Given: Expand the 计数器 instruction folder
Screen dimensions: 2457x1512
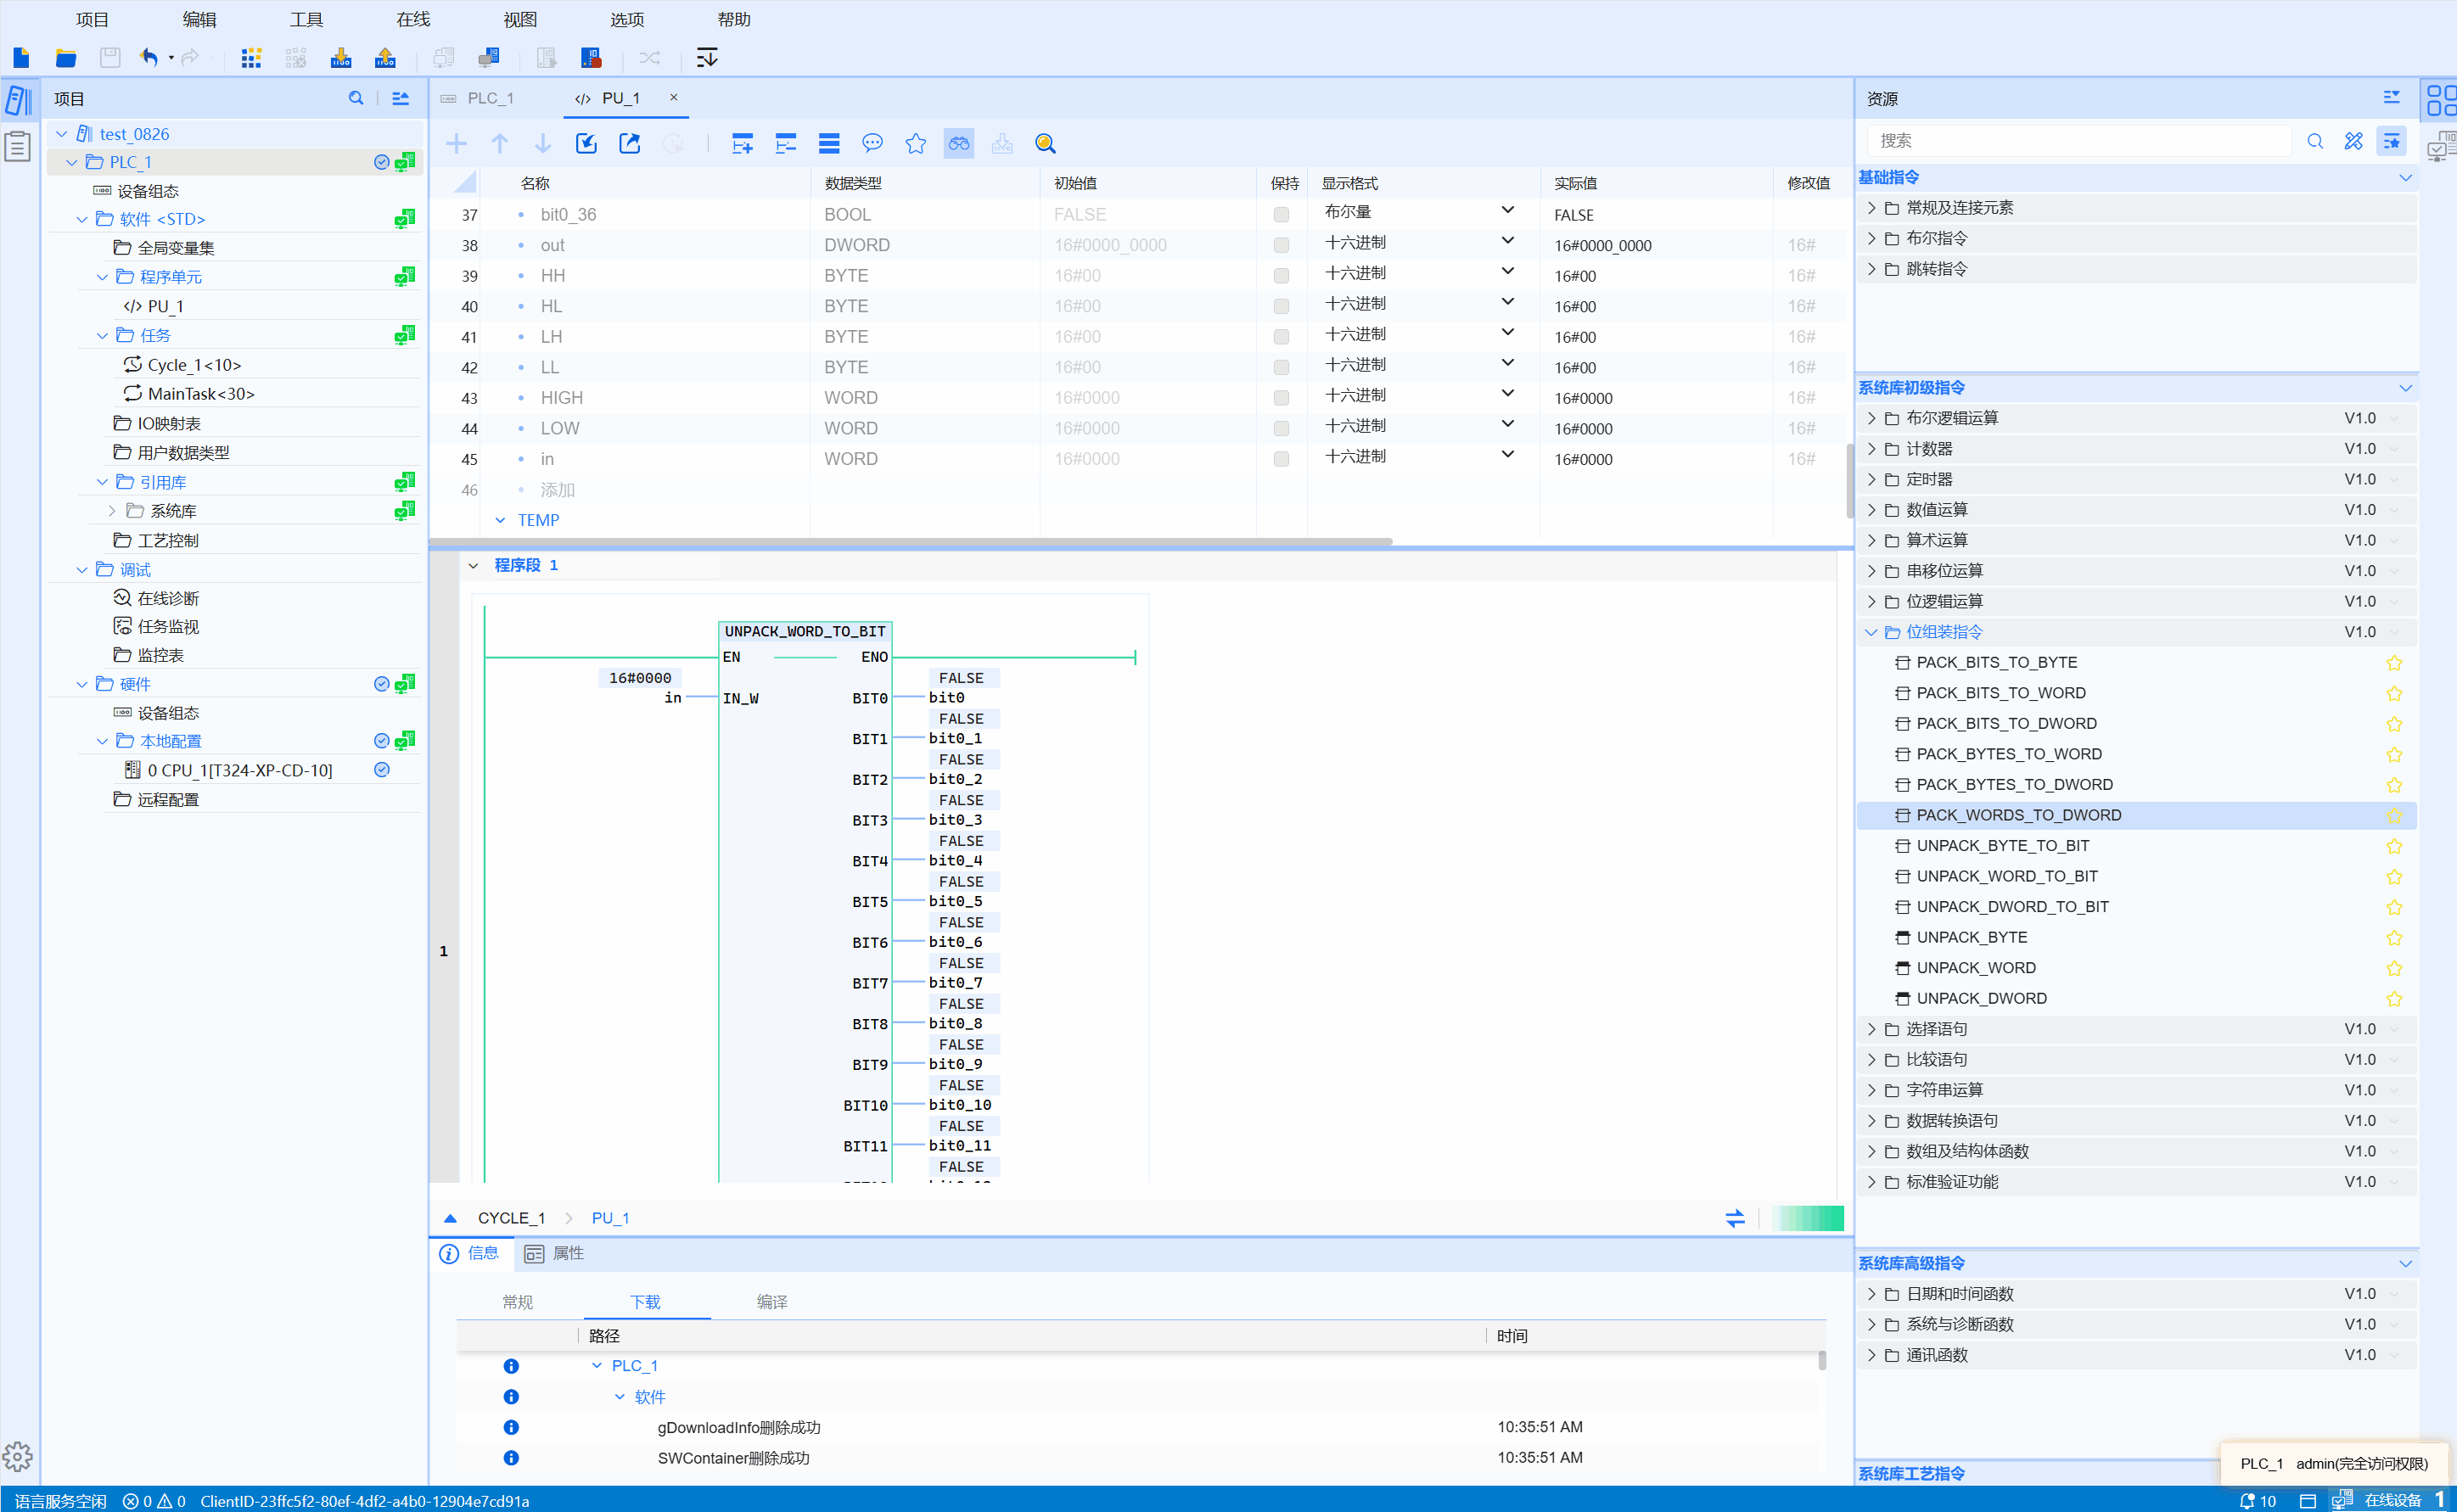Looking at the screenshot, I should click(1871, 449).
